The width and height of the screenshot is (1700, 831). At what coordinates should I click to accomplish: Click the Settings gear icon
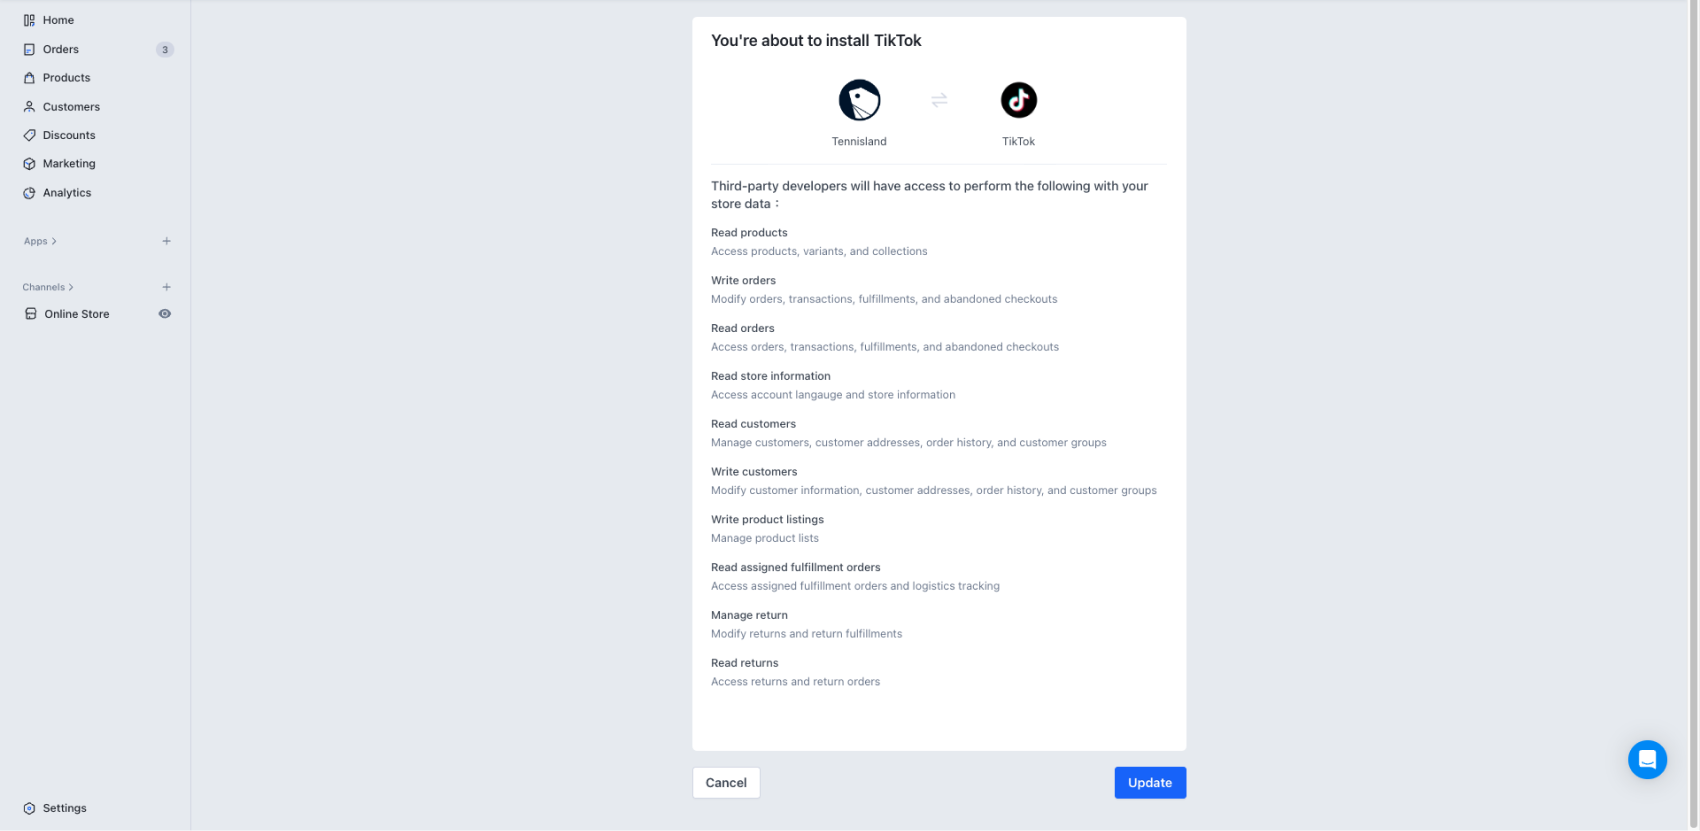click(x=29, y=808)
